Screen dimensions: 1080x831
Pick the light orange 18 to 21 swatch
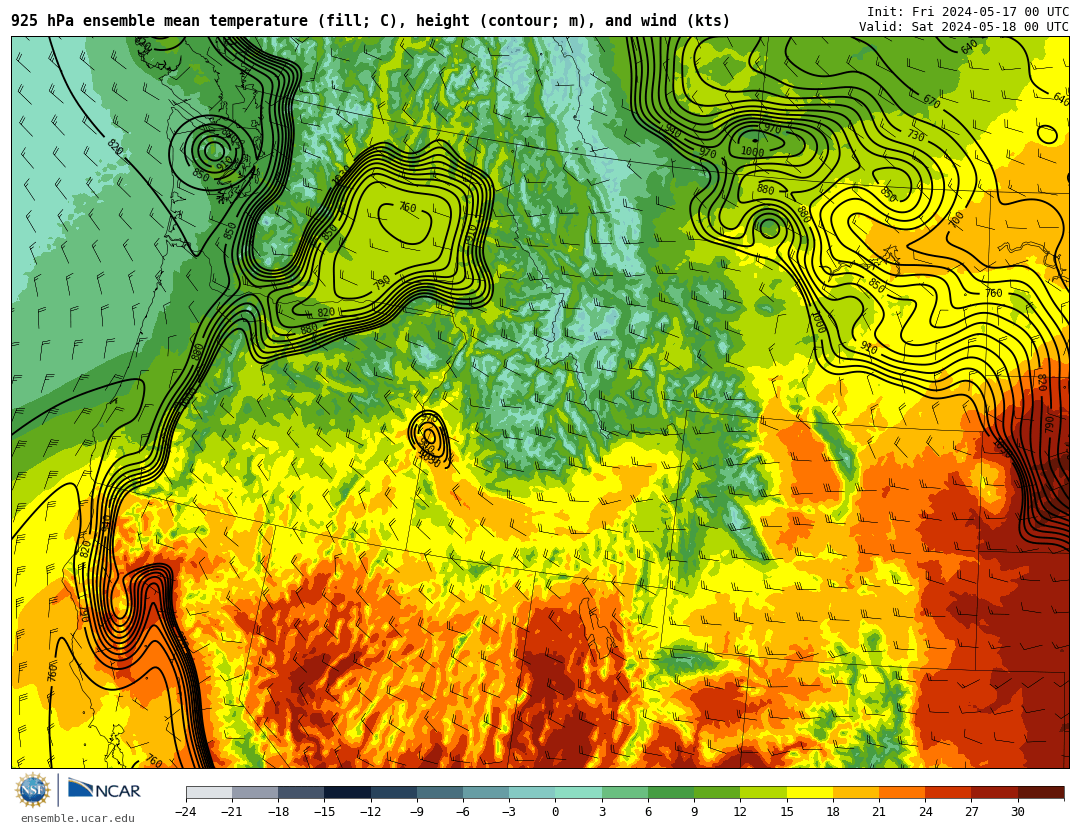coord(855,792)
